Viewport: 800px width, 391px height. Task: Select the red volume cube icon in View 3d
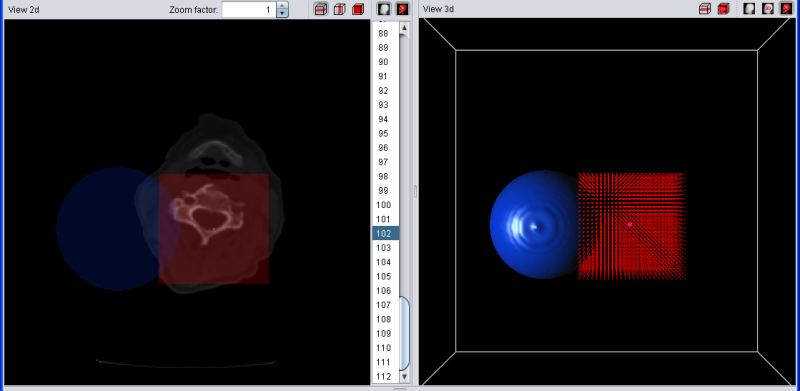pos(723,9)
